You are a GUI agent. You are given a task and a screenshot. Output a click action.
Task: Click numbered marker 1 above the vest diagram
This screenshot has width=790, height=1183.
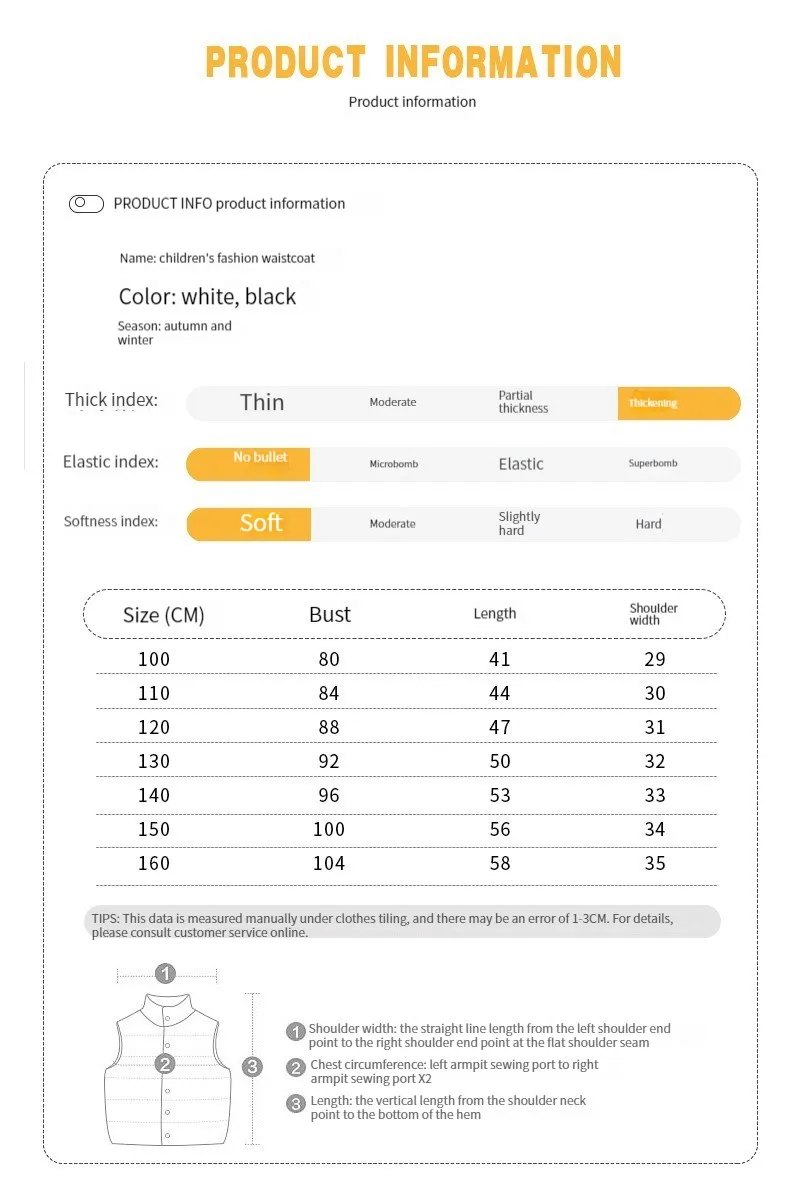165,973
